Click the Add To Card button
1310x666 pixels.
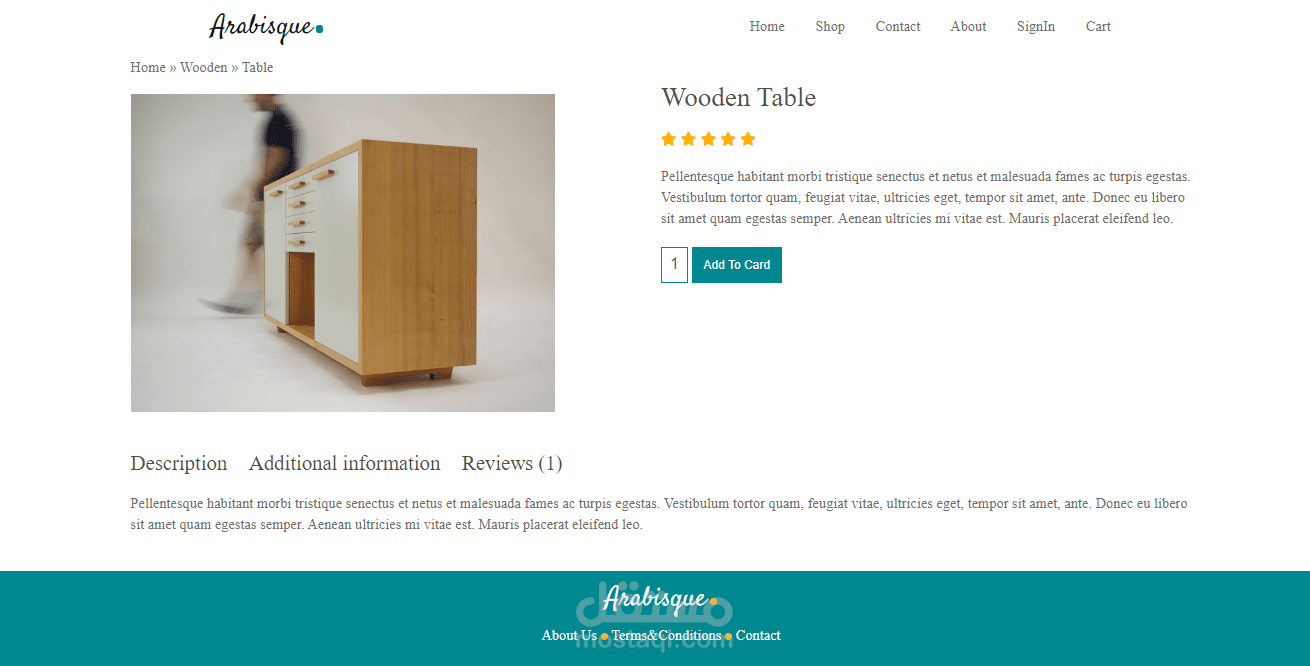coord(737,265)
